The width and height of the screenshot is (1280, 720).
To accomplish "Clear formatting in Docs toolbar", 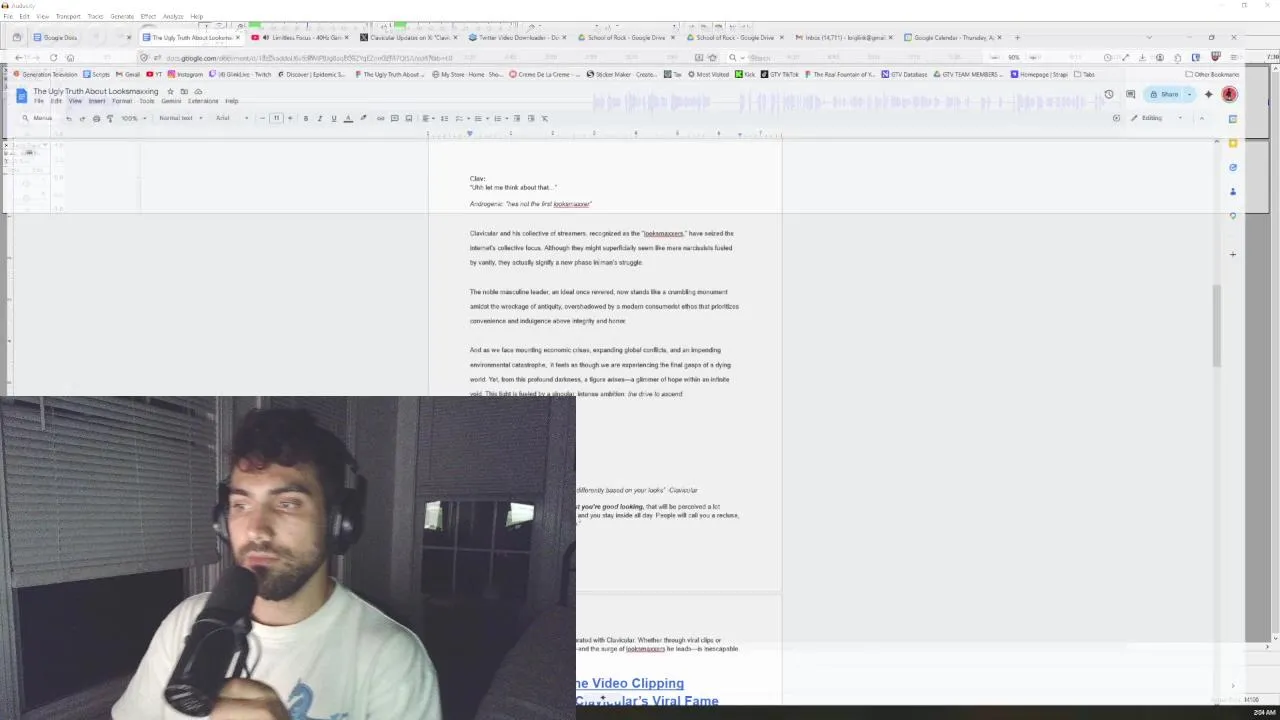I will pos(544,118).
